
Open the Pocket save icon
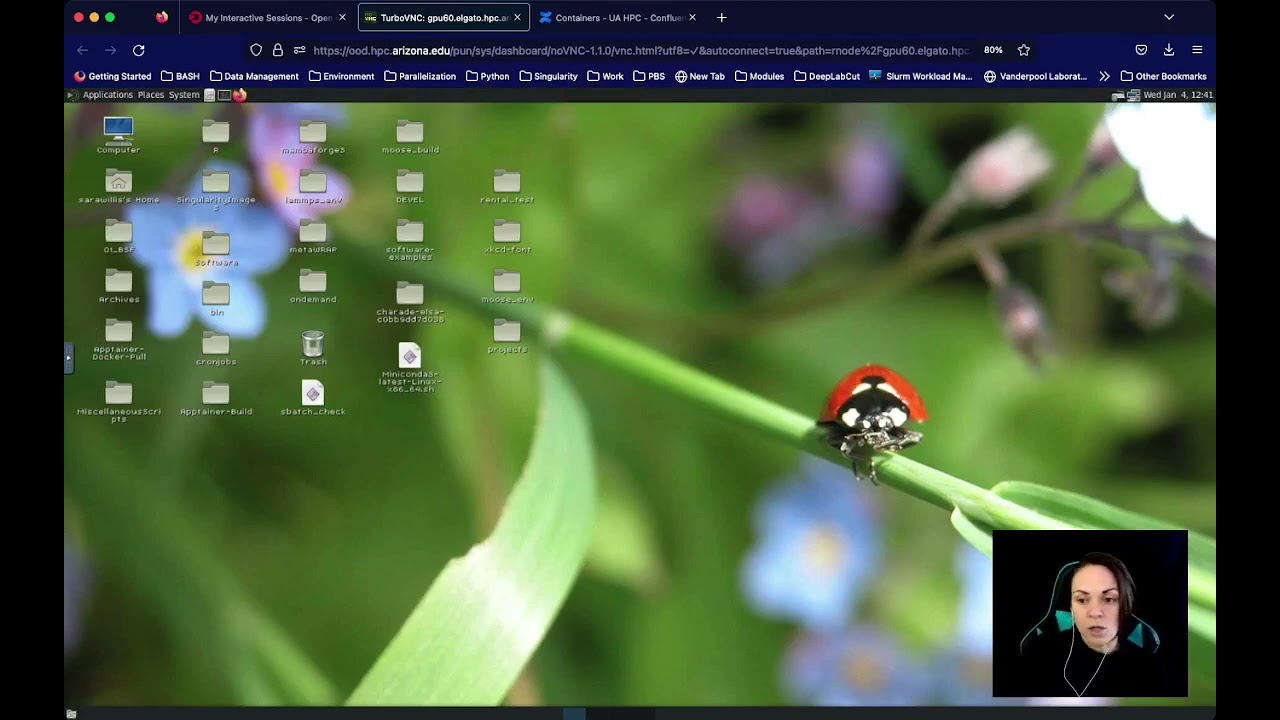[x=1141, y=50]
